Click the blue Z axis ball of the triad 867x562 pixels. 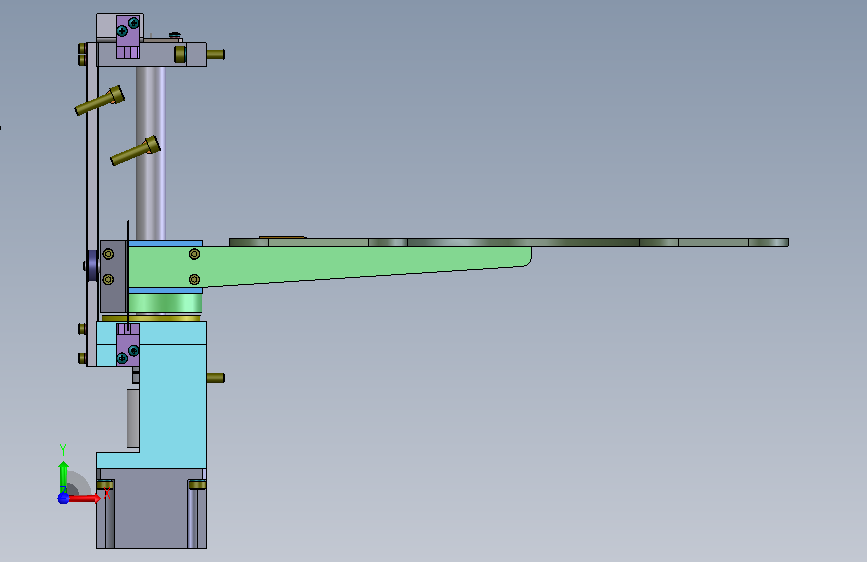[63, 498]
